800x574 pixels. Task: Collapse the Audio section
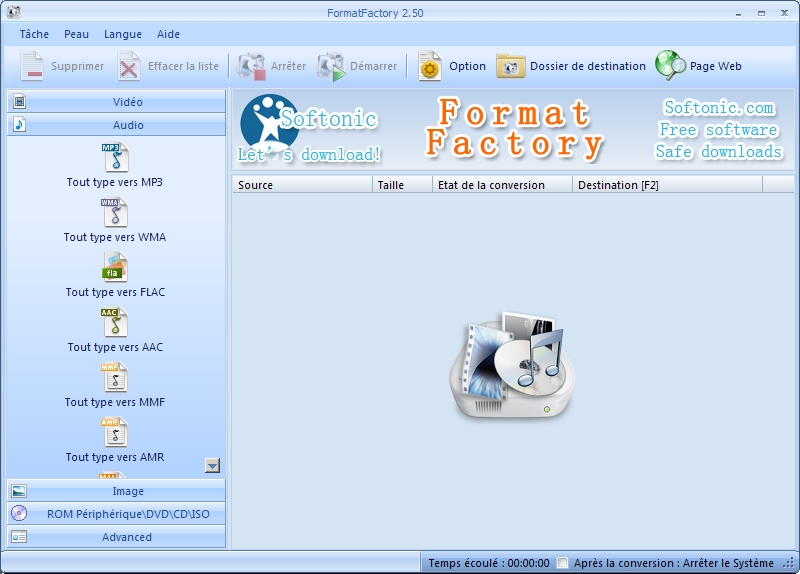click(x=116, y=124)
